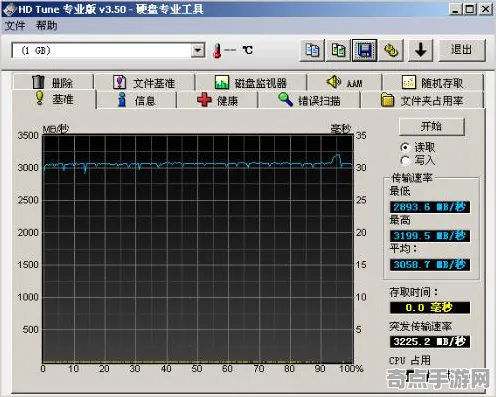
Task: Click the 退出 exit button
Action: 462,50
